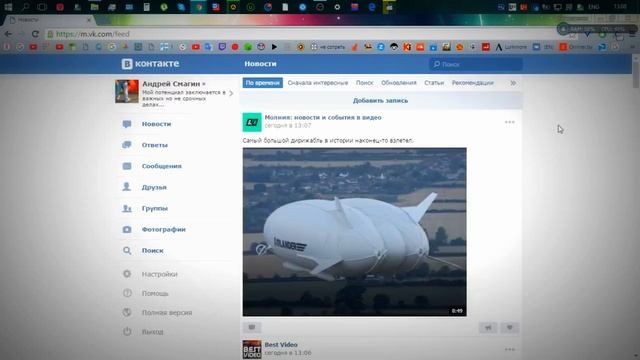Viewport: 640px width, 360px height.
Task: Select the Поиск tab in the feed bar
Action: coord(364,83)
